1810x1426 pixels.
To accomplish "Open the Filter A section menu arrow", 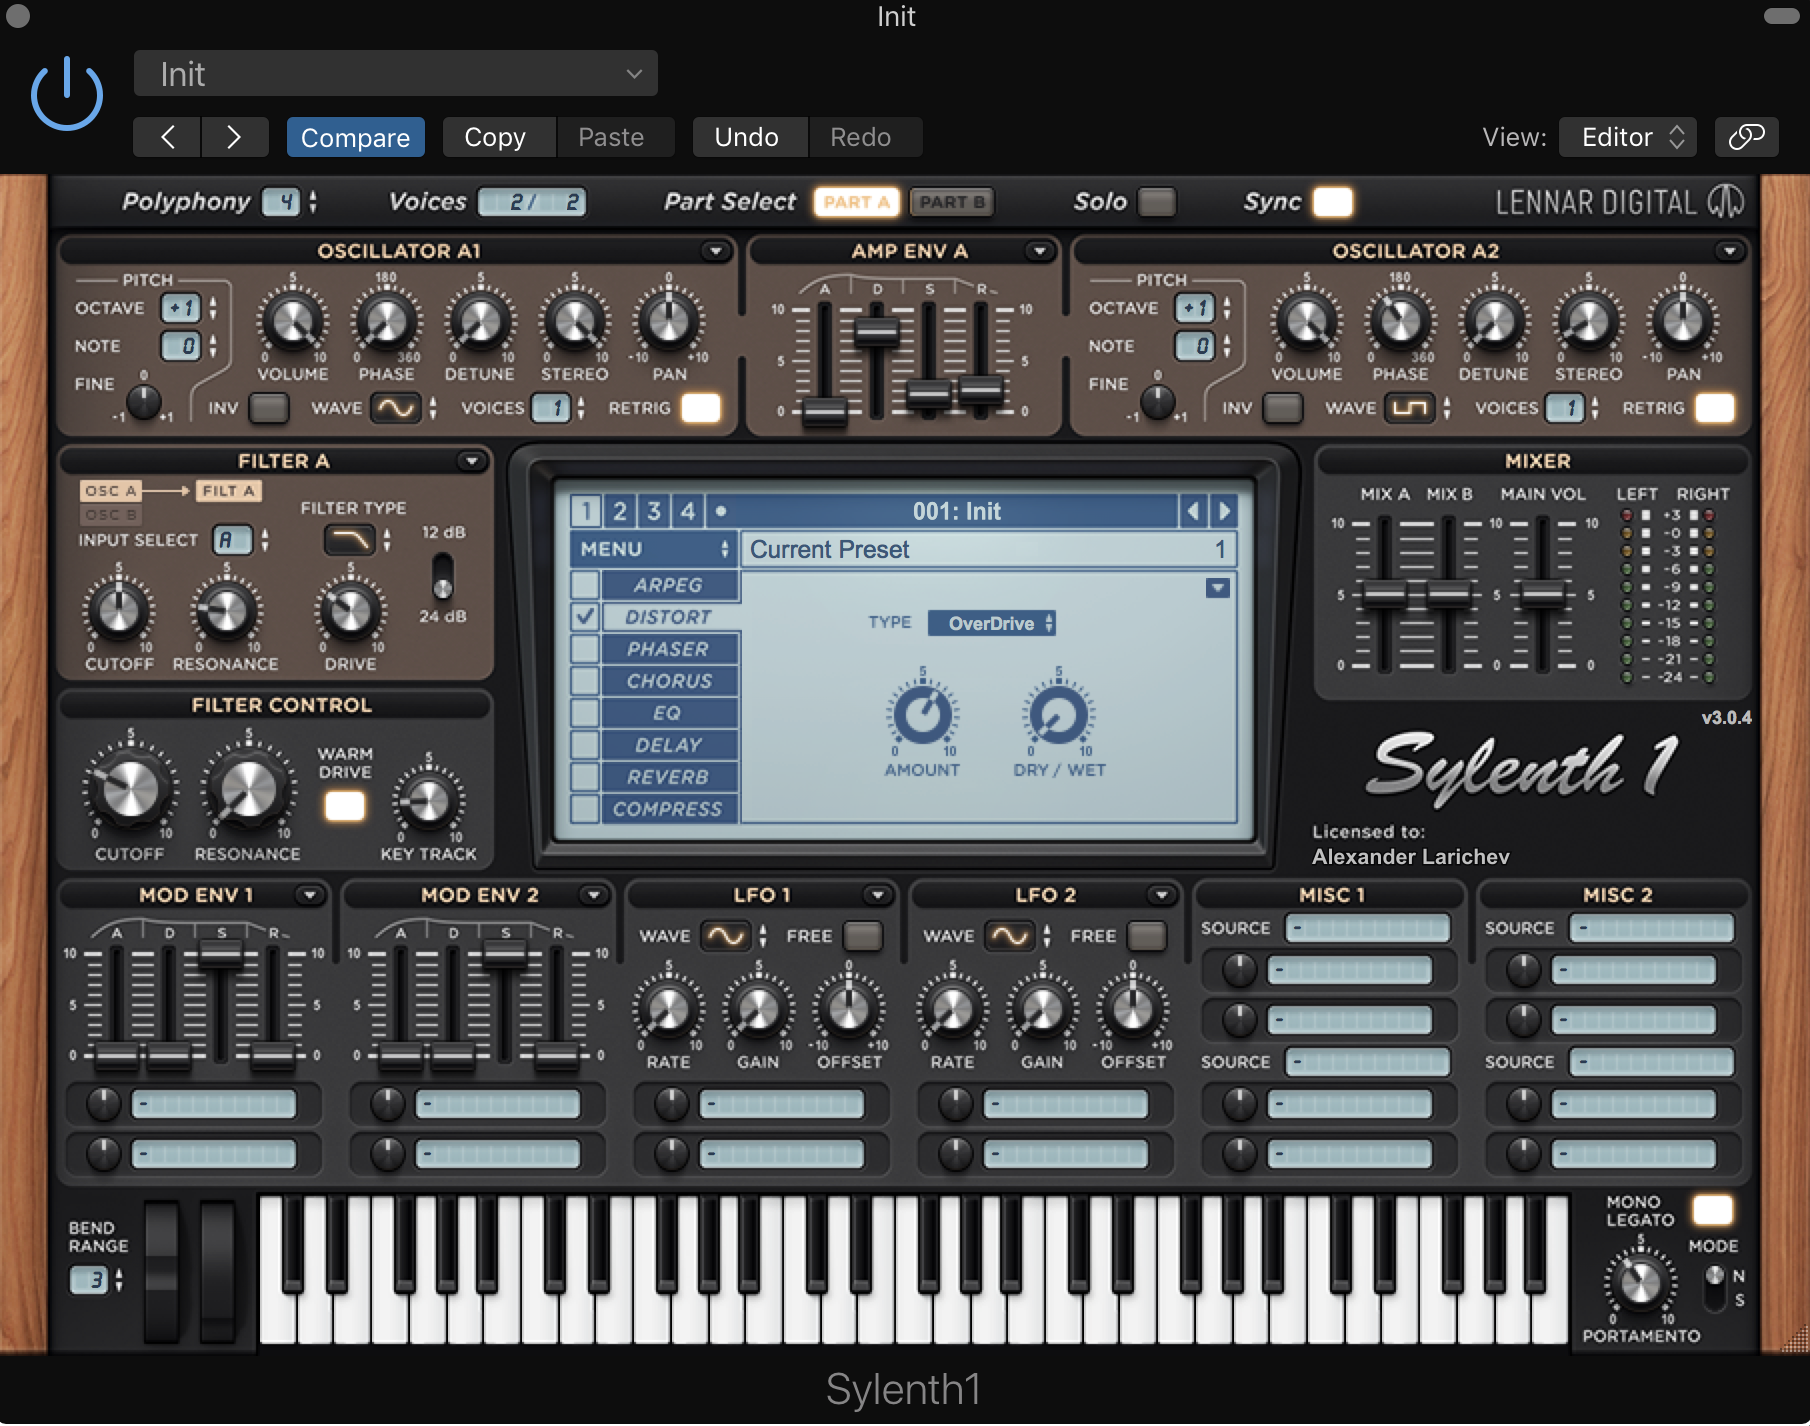I will pos(471,461).
